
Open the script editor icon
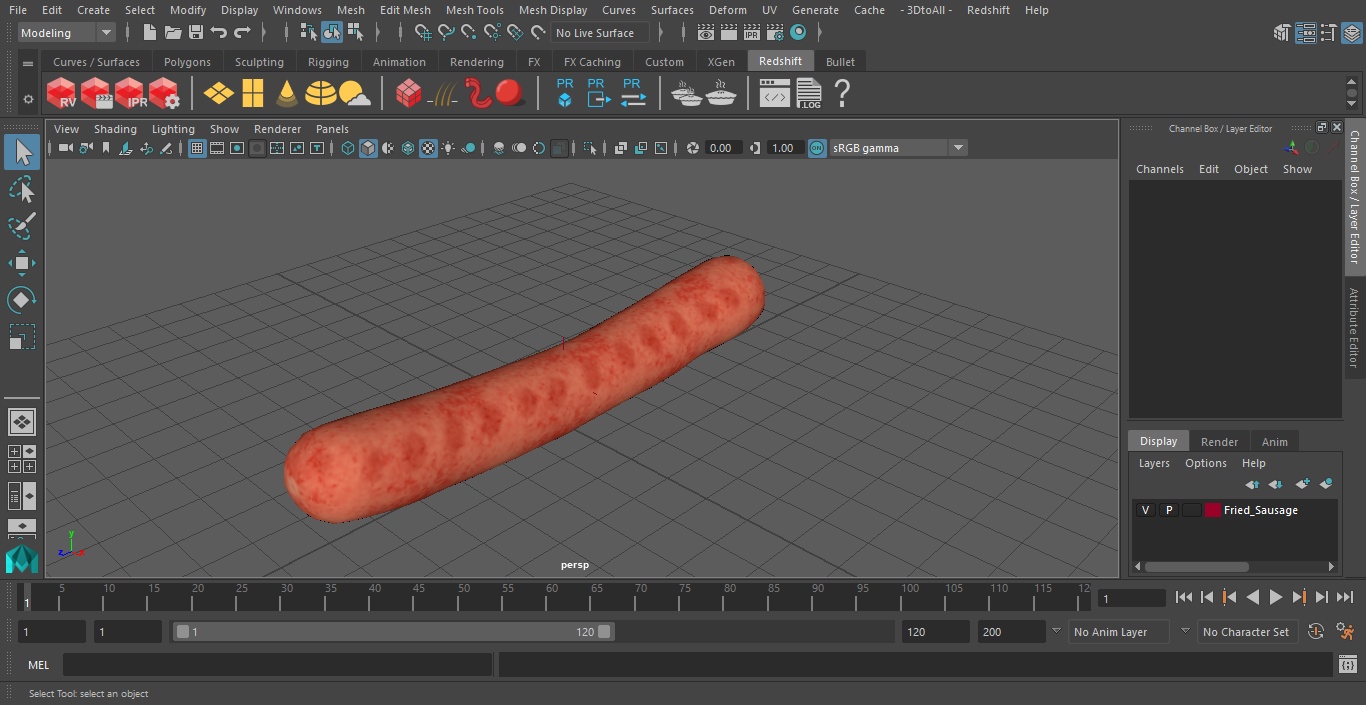[x=1347, y=665]
